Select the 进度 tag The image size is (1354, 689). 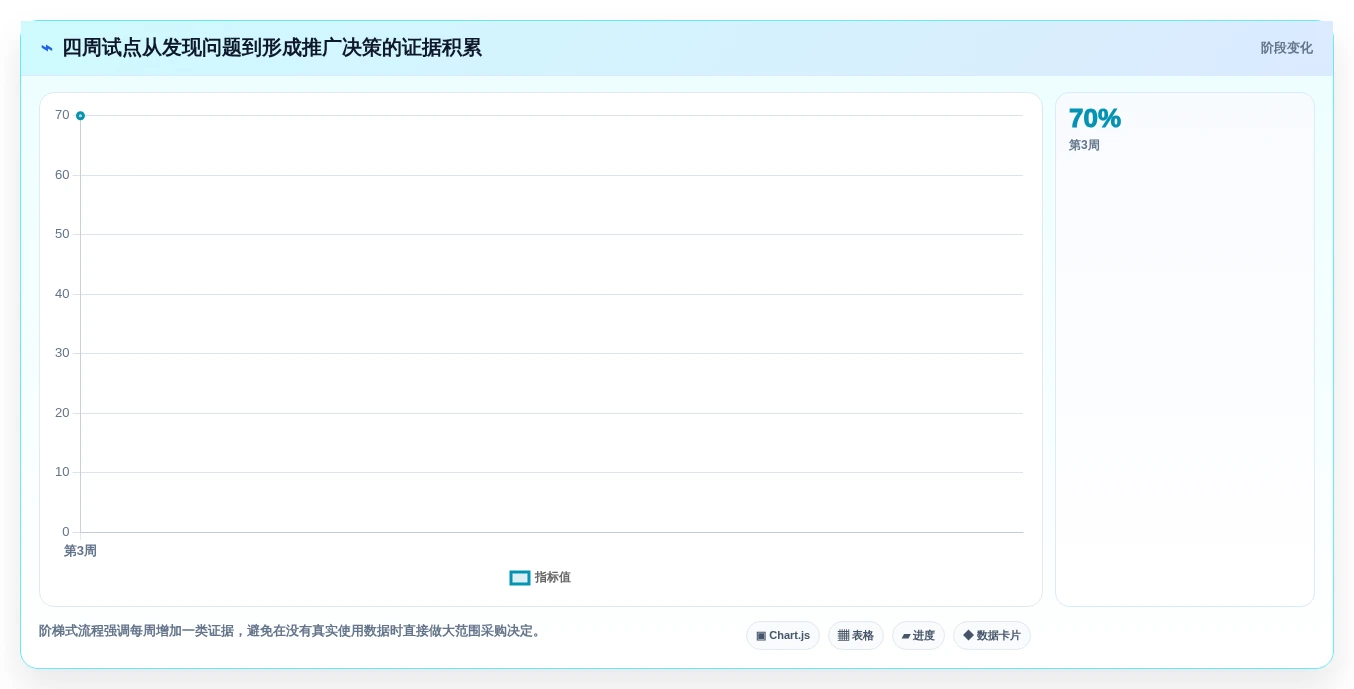[x=918, y=636]
